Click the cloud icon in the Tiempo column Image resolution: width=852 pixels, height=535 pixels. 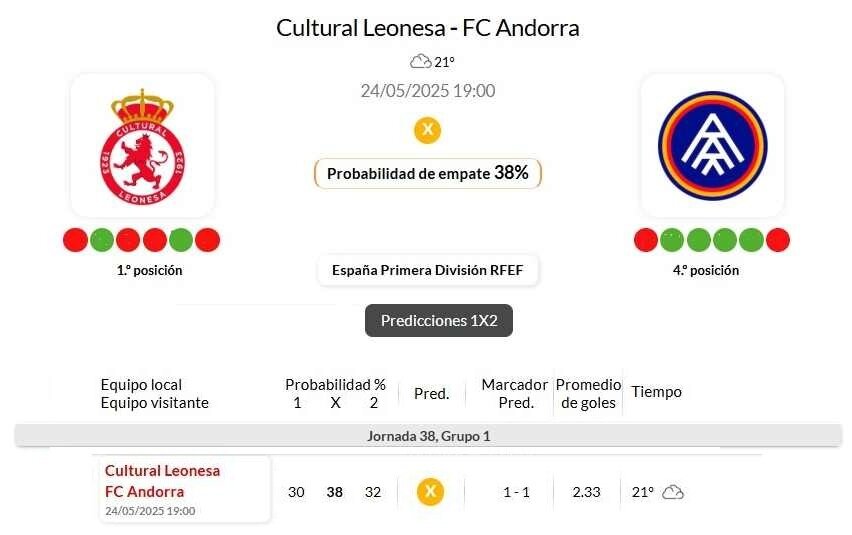(x=673, y=492)
